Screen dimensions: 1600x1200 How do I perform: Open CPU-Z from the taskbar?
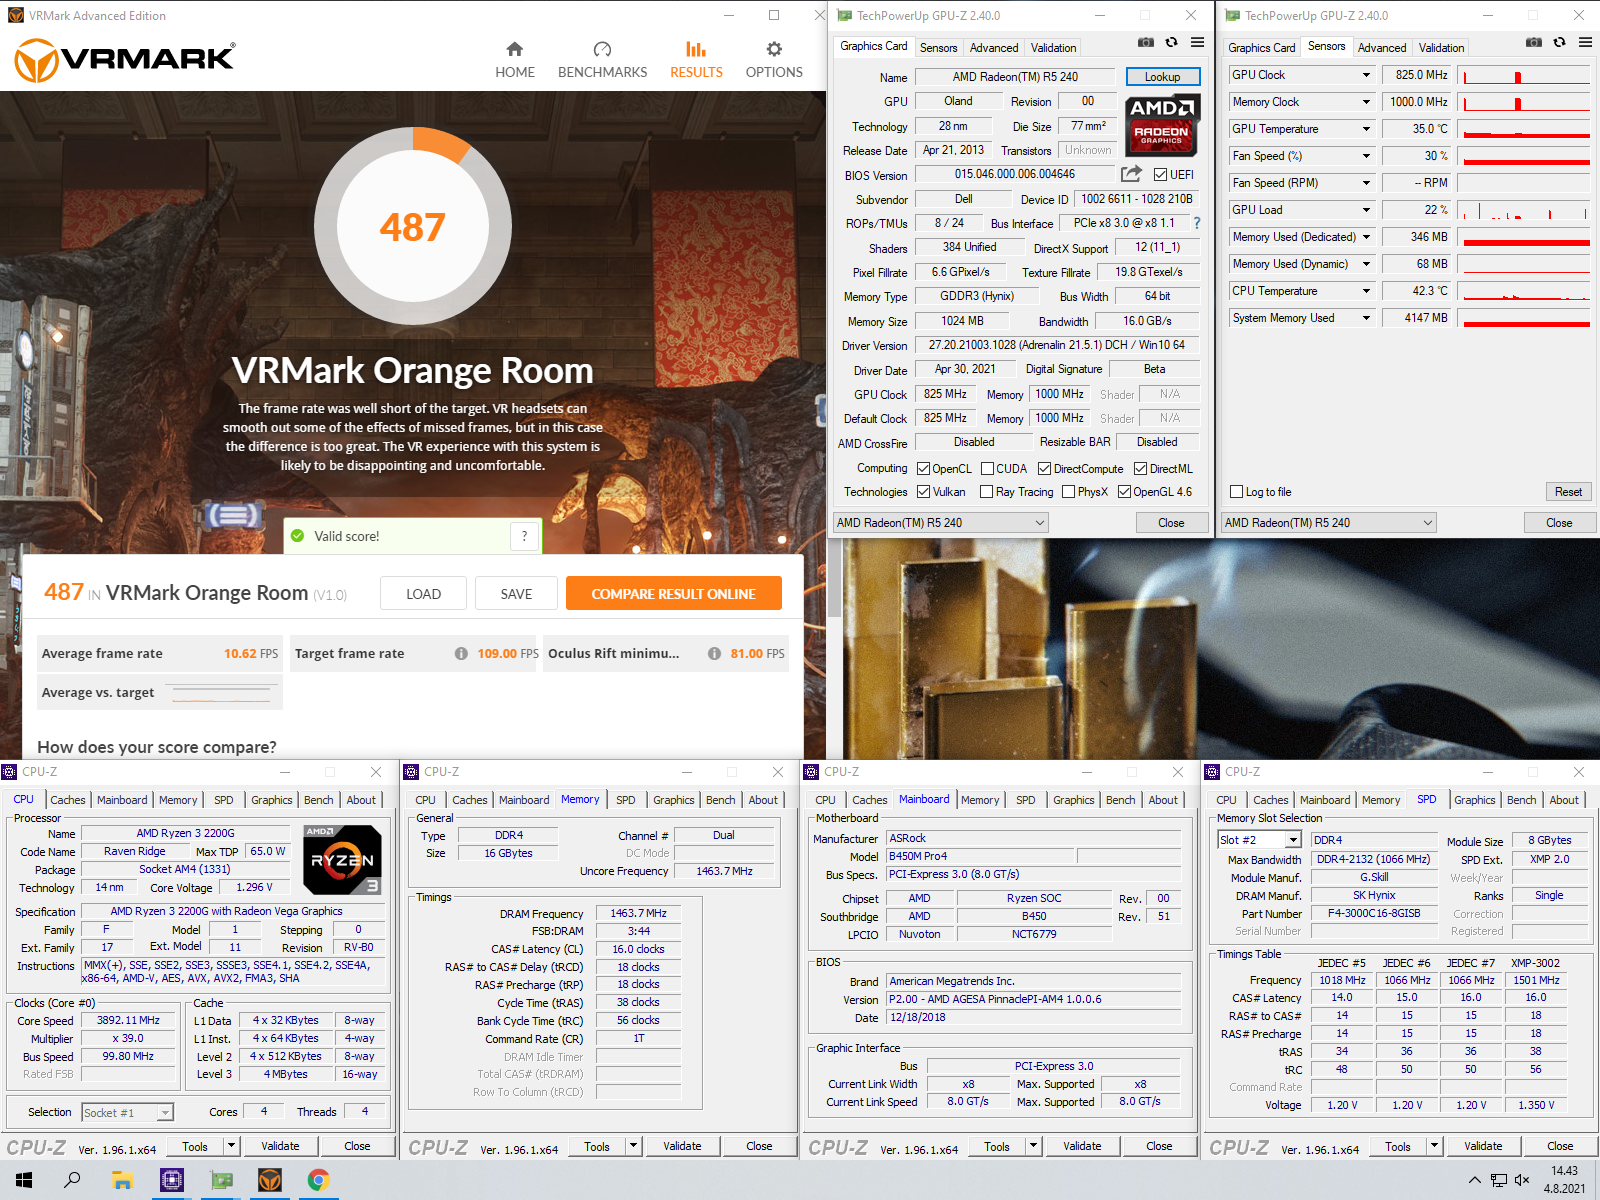click(x=172, y=1180)
